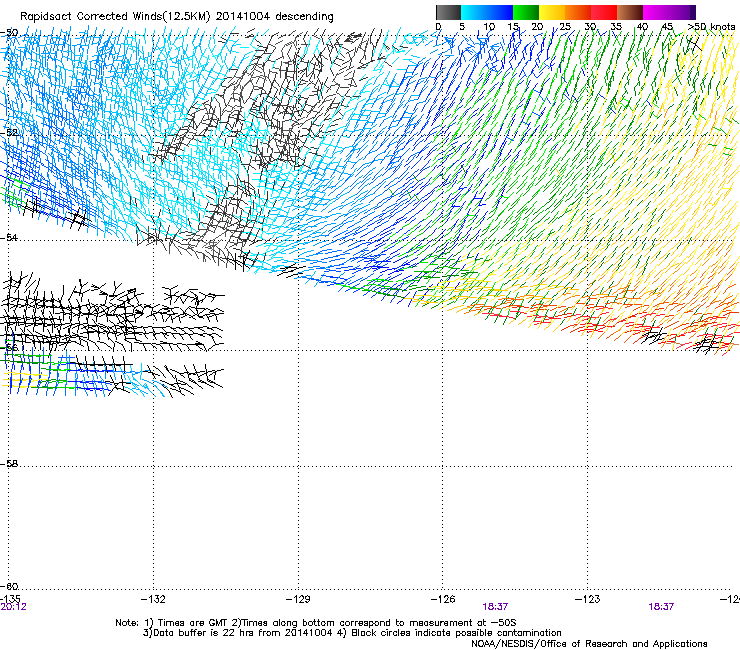Click the '-50' latitude axis label
Viewport: 740px width, 650px height.
(9, 33)
